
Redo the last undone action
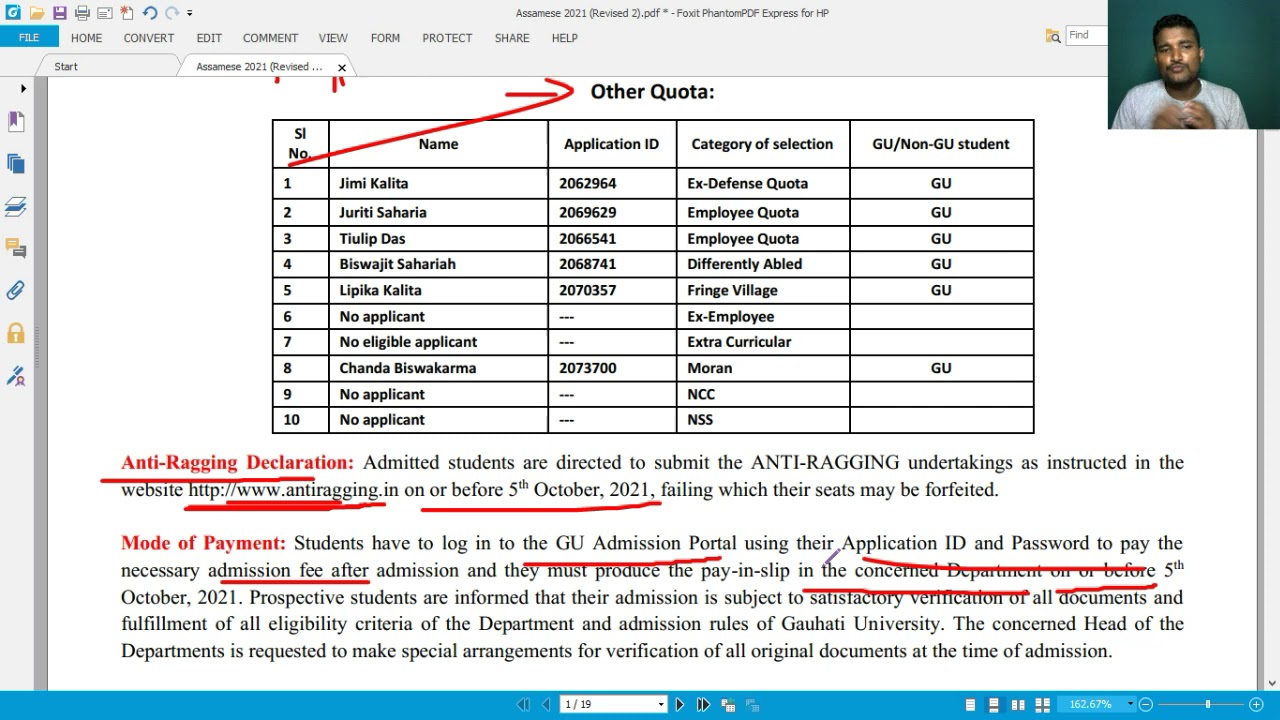[171, 13]
